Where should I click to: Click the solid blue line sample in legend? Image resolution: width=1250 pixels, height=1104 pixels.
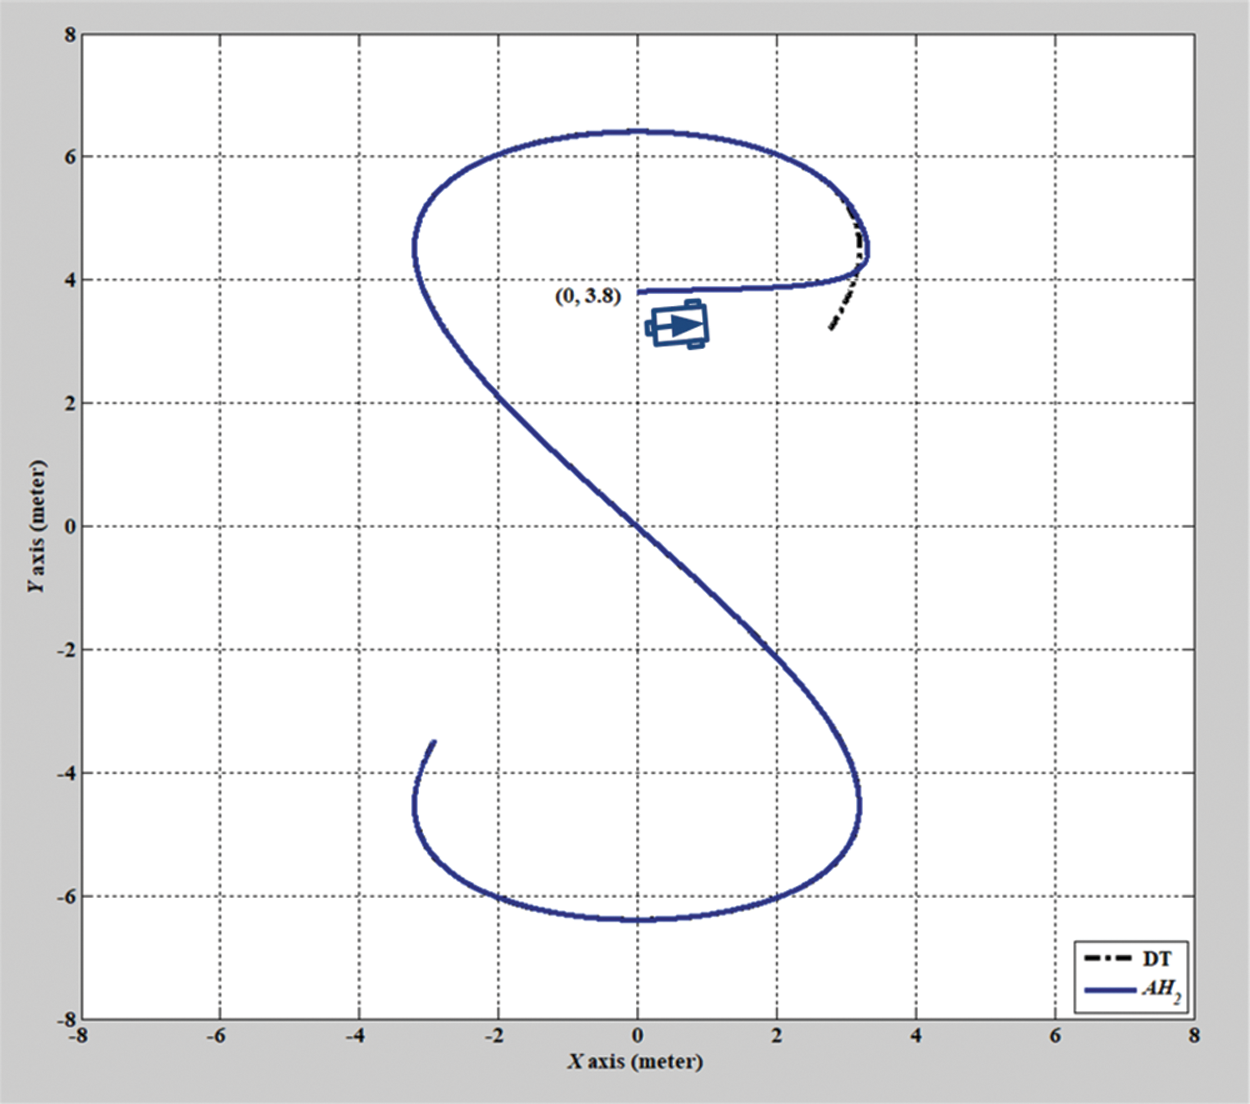(1108, 990)
